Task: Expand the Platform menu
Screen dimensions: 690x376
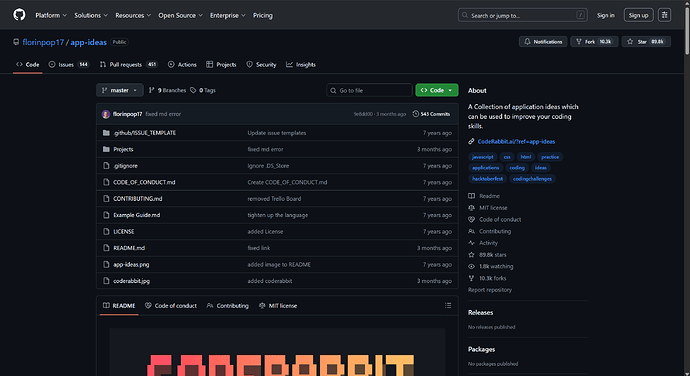Action: 51,15
